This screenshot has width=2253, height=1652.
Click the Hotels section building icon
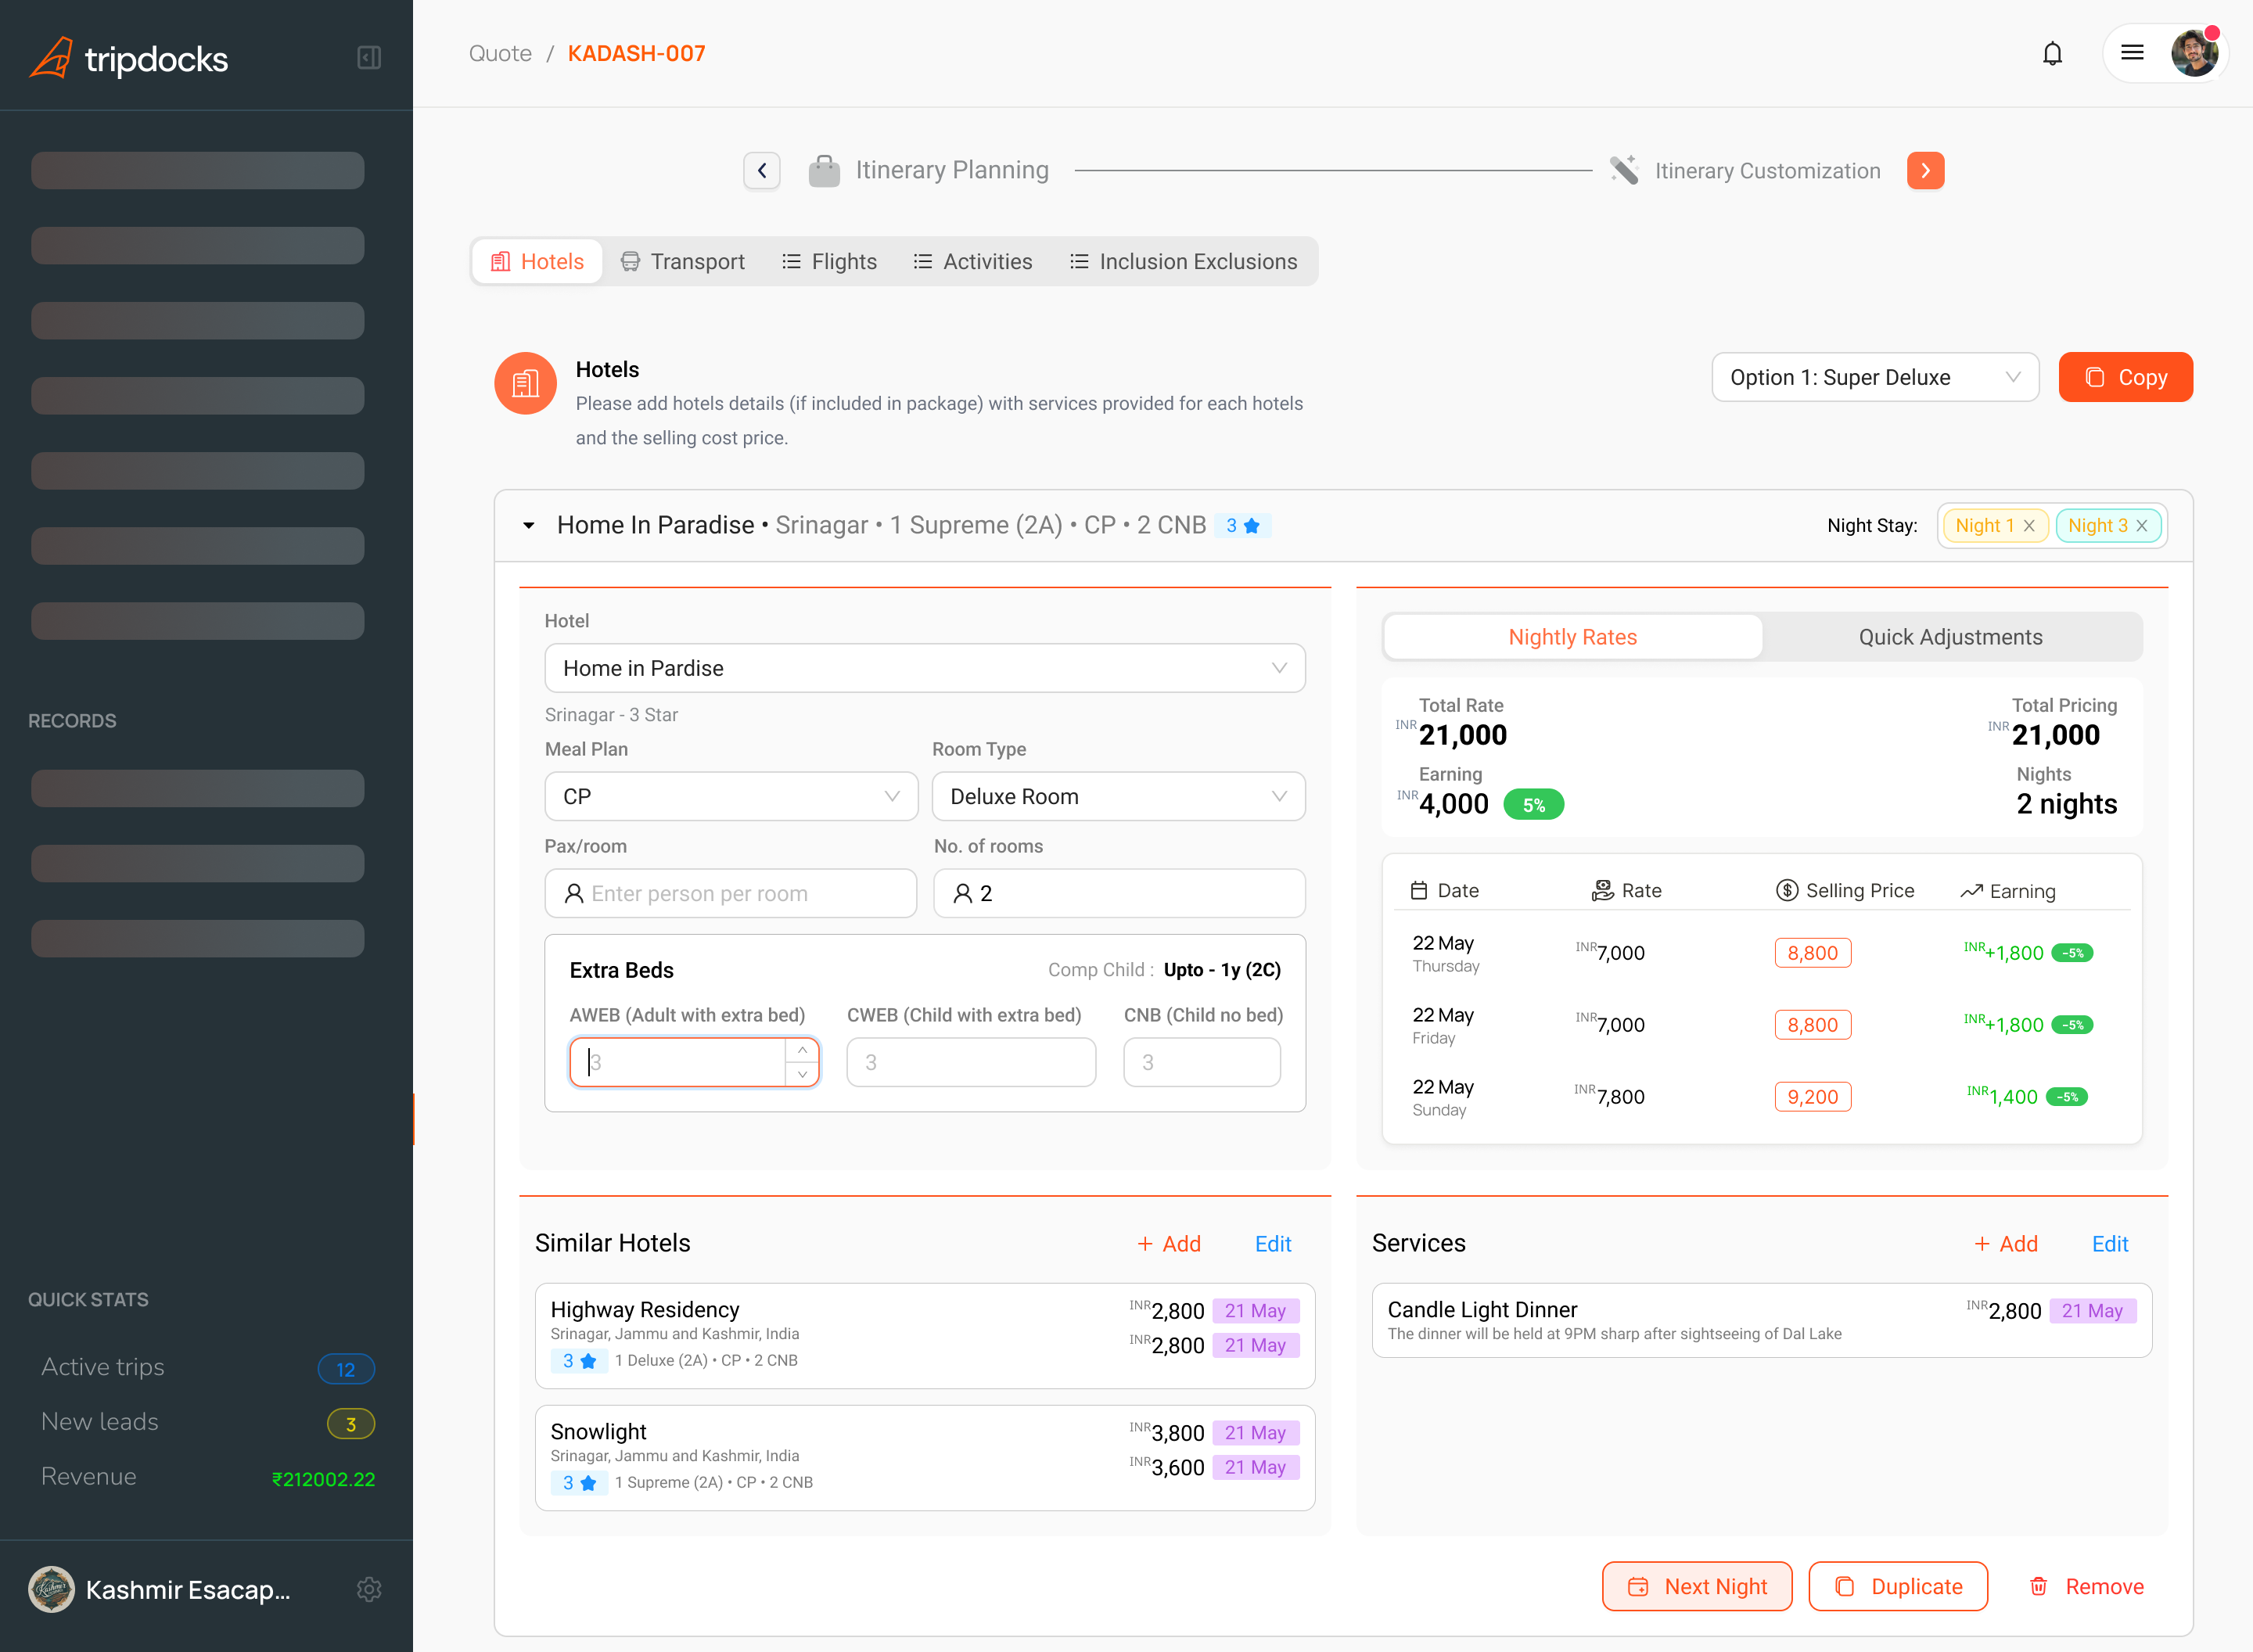525,383
